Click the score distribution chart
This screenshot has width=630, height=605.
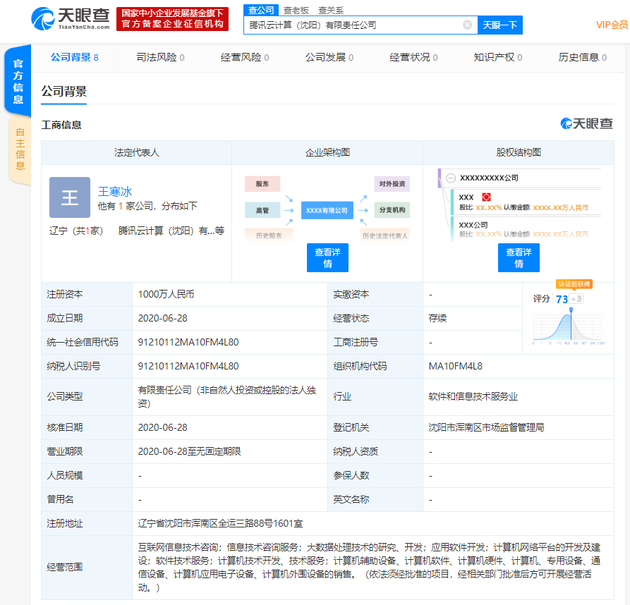pos(568,327)
